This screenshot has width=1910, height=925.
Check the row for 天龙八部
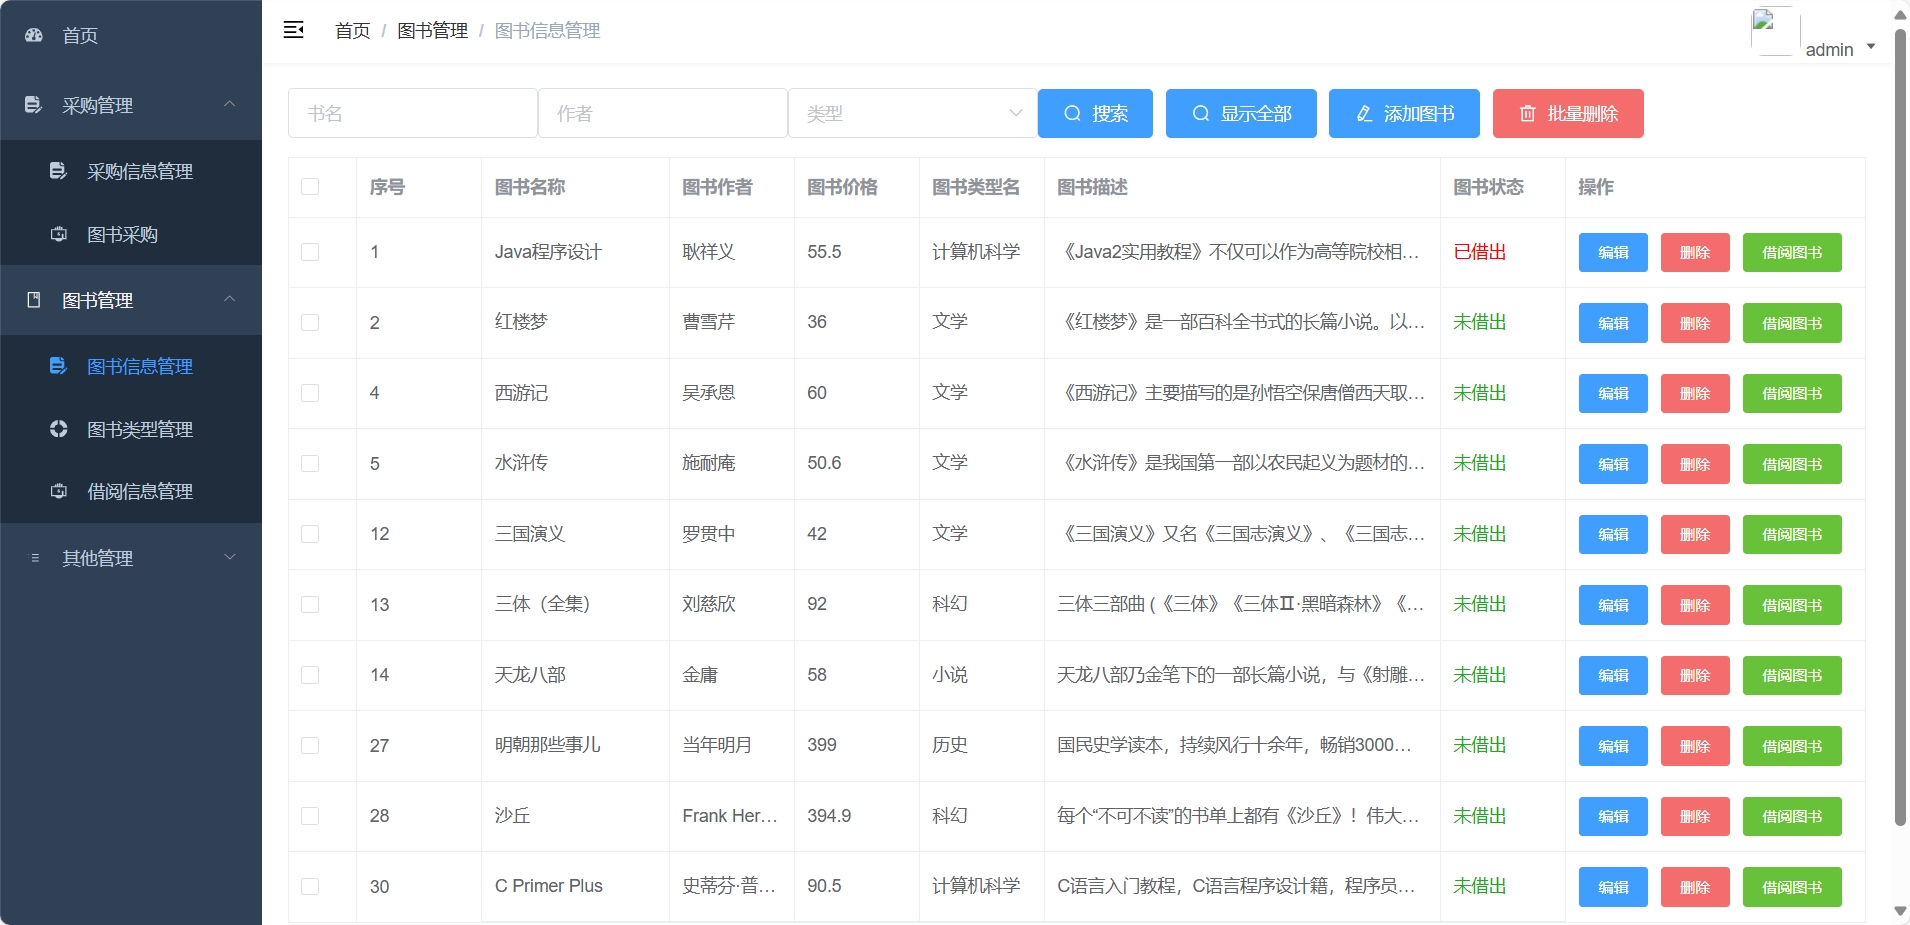click(x=310, y=675)
